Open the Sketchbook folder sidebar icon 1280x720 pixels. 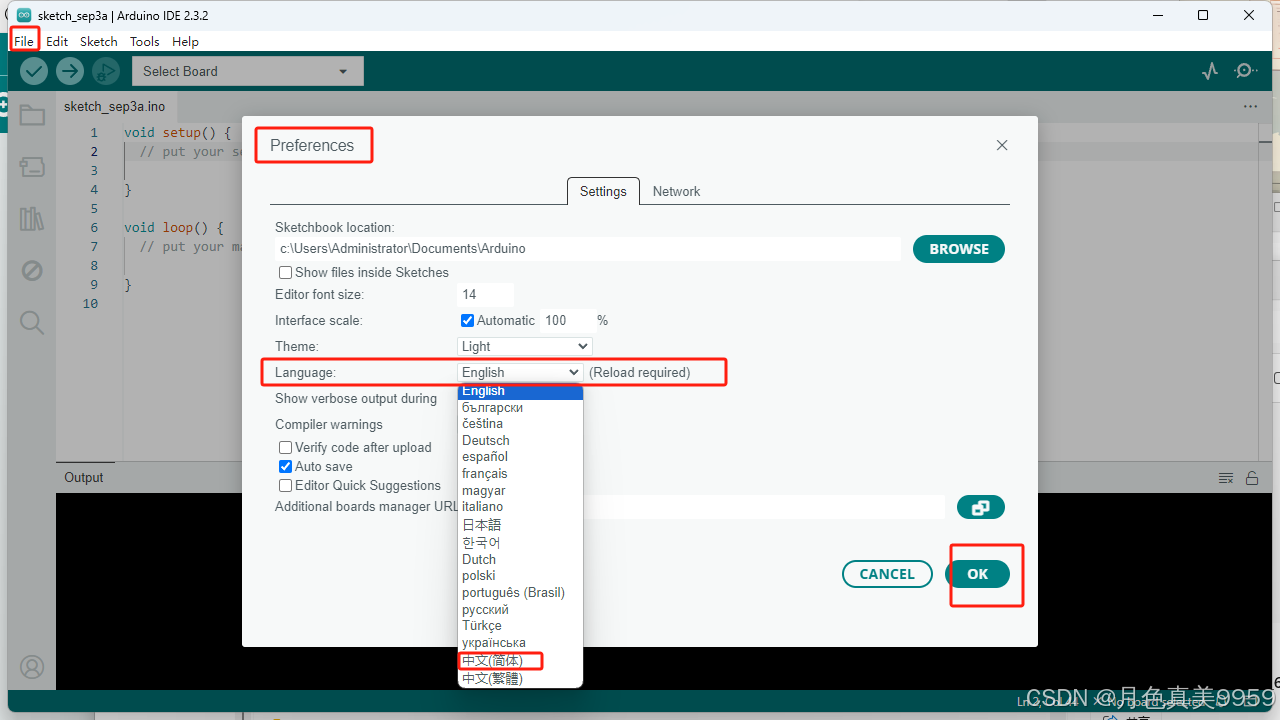(x=32, y=115)
